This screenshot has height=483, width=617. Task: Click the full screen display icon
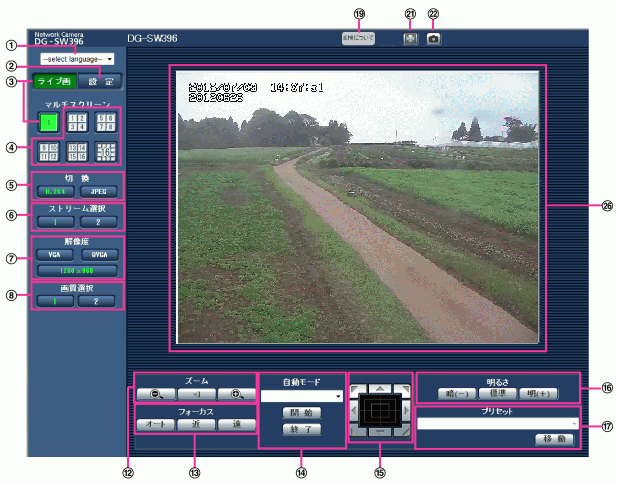click(410, 39)
